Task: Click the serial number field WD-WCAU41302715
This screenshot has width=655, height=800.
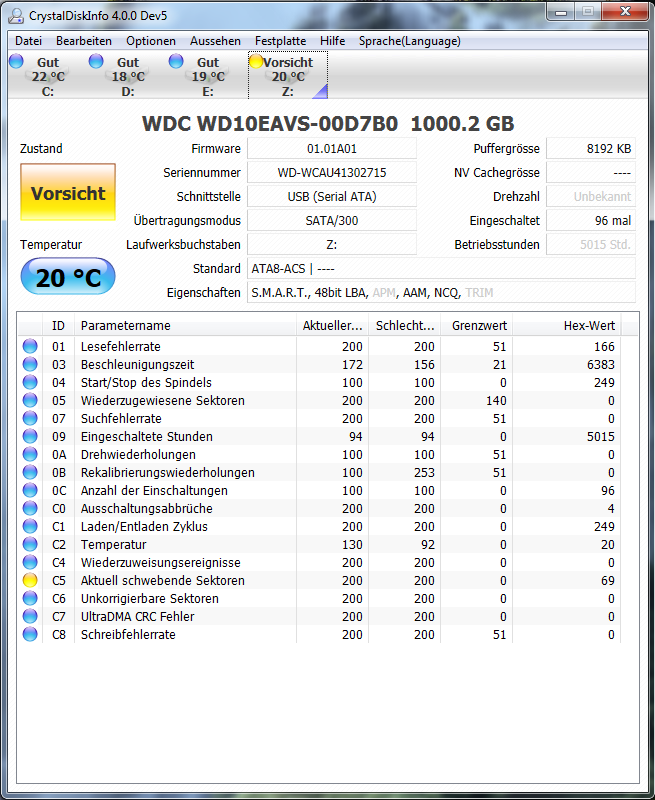Action: tap(332, 172)
